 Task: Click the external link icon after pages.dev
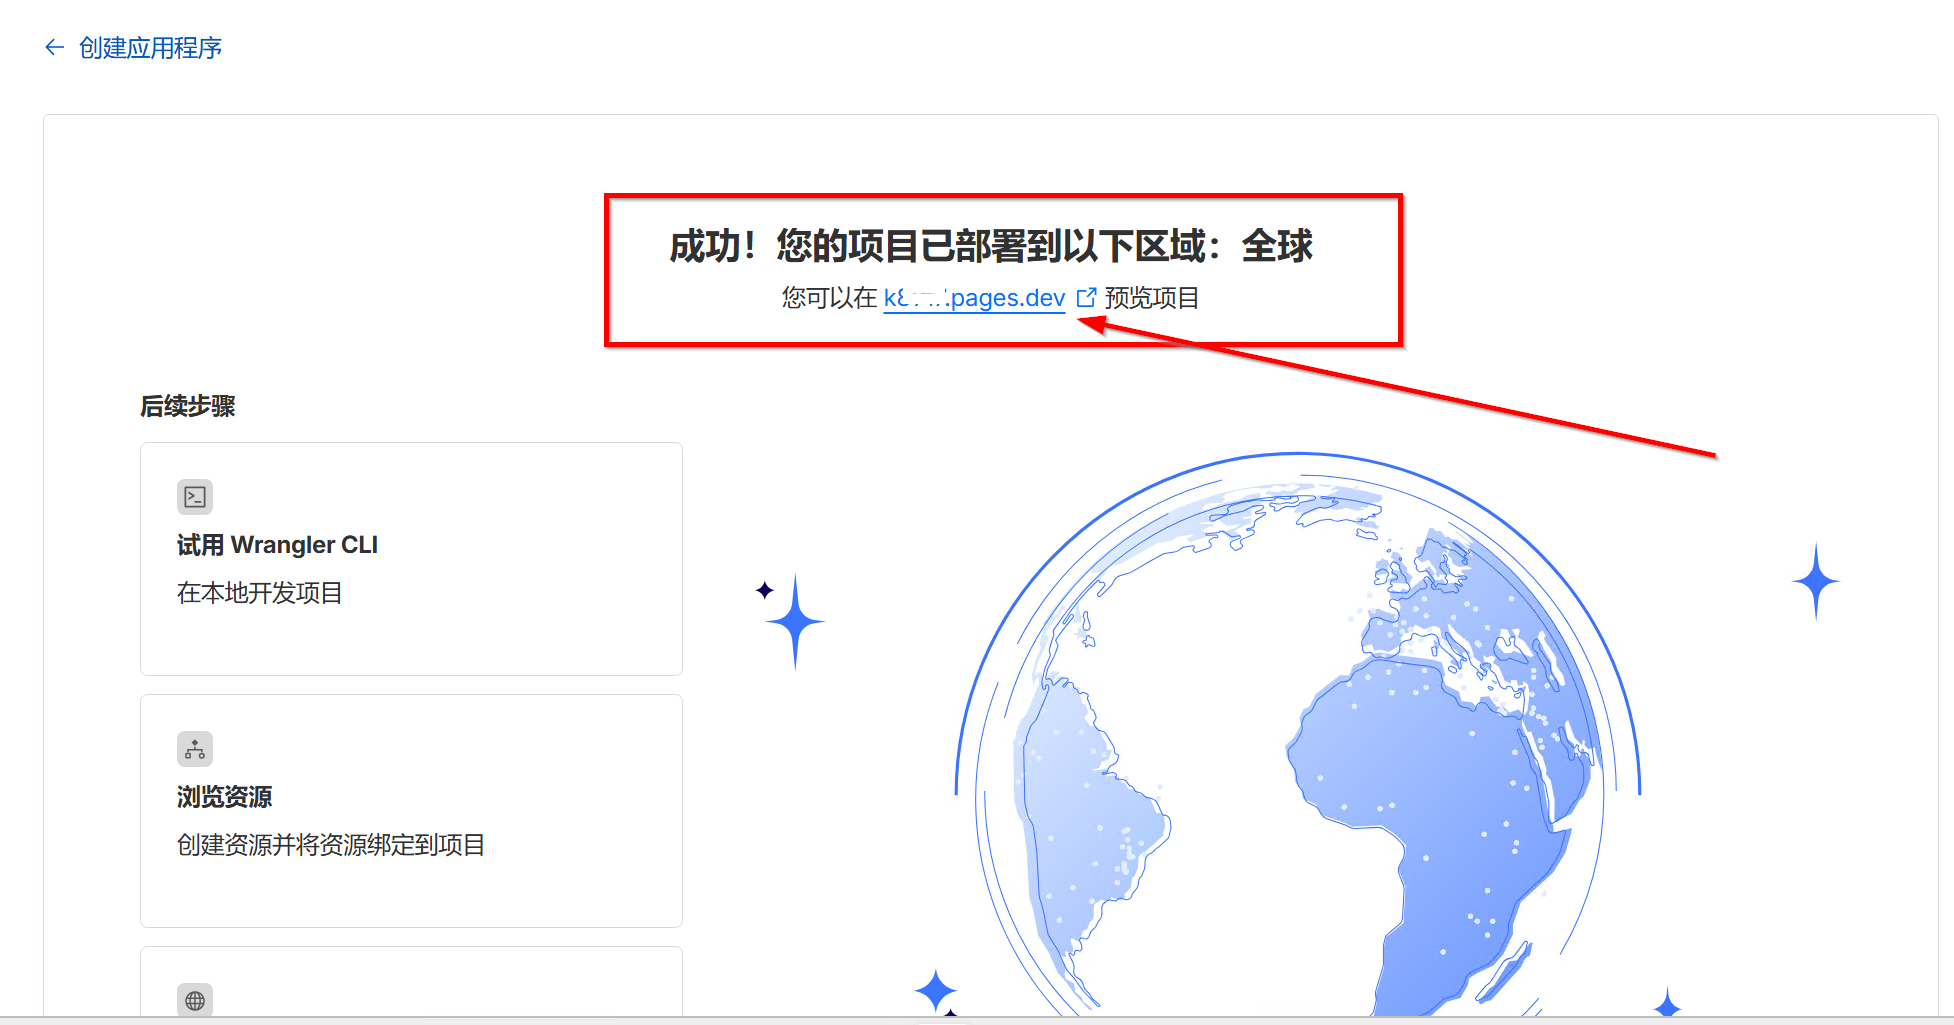click(1086, 298)
